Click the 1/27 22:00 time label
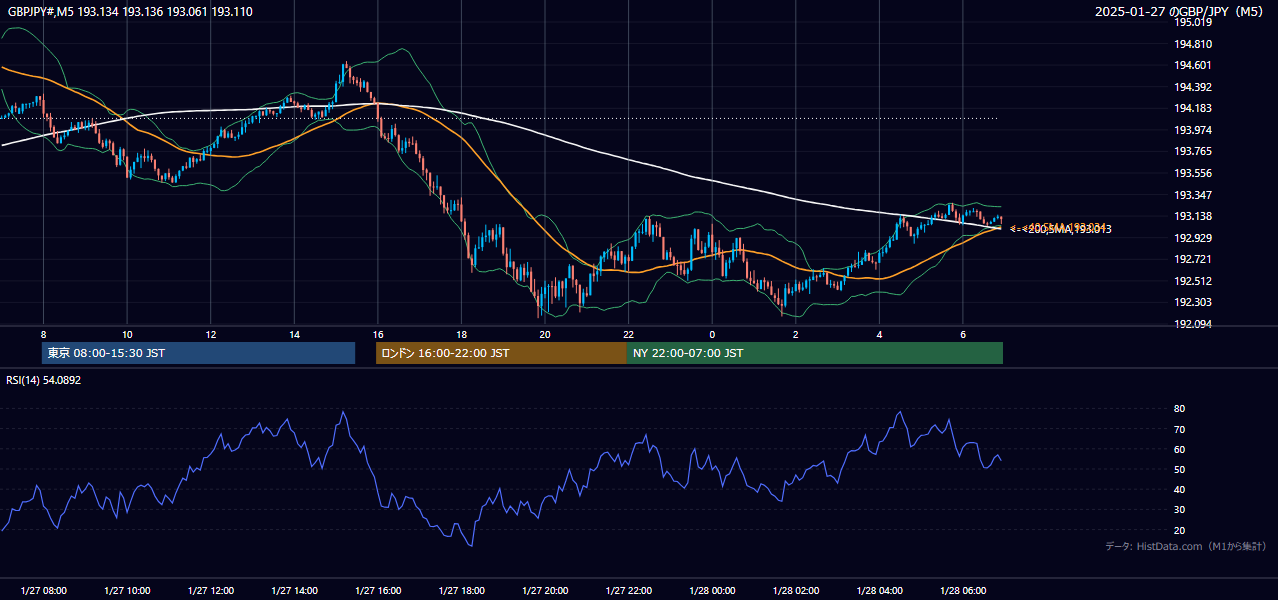1278x600 pixels. [629, 591]
